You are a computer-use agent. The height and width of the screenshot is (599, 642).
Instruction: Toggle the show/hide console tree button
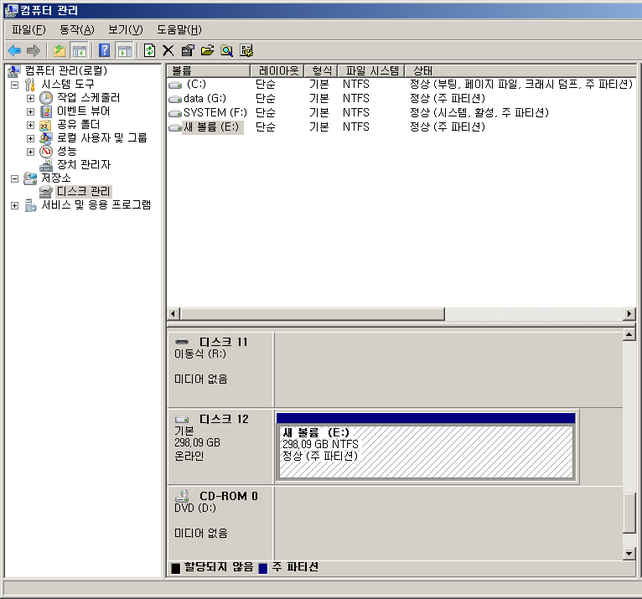(78, 50)
